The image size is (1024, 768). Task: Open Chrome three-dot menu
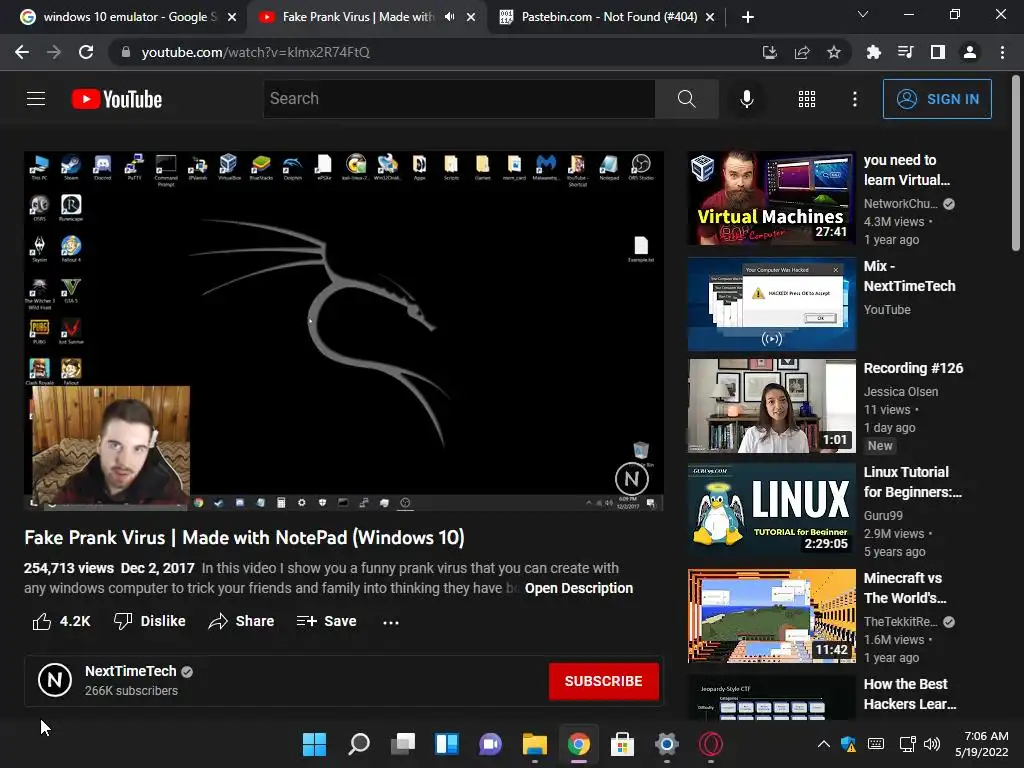coord(1002,52)
